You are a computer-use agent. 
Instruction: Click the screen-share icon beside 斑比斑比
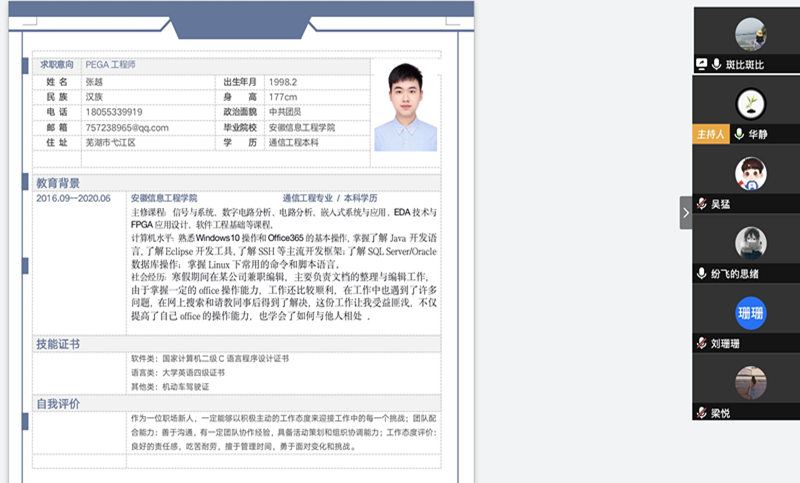(x=702, y=64)
